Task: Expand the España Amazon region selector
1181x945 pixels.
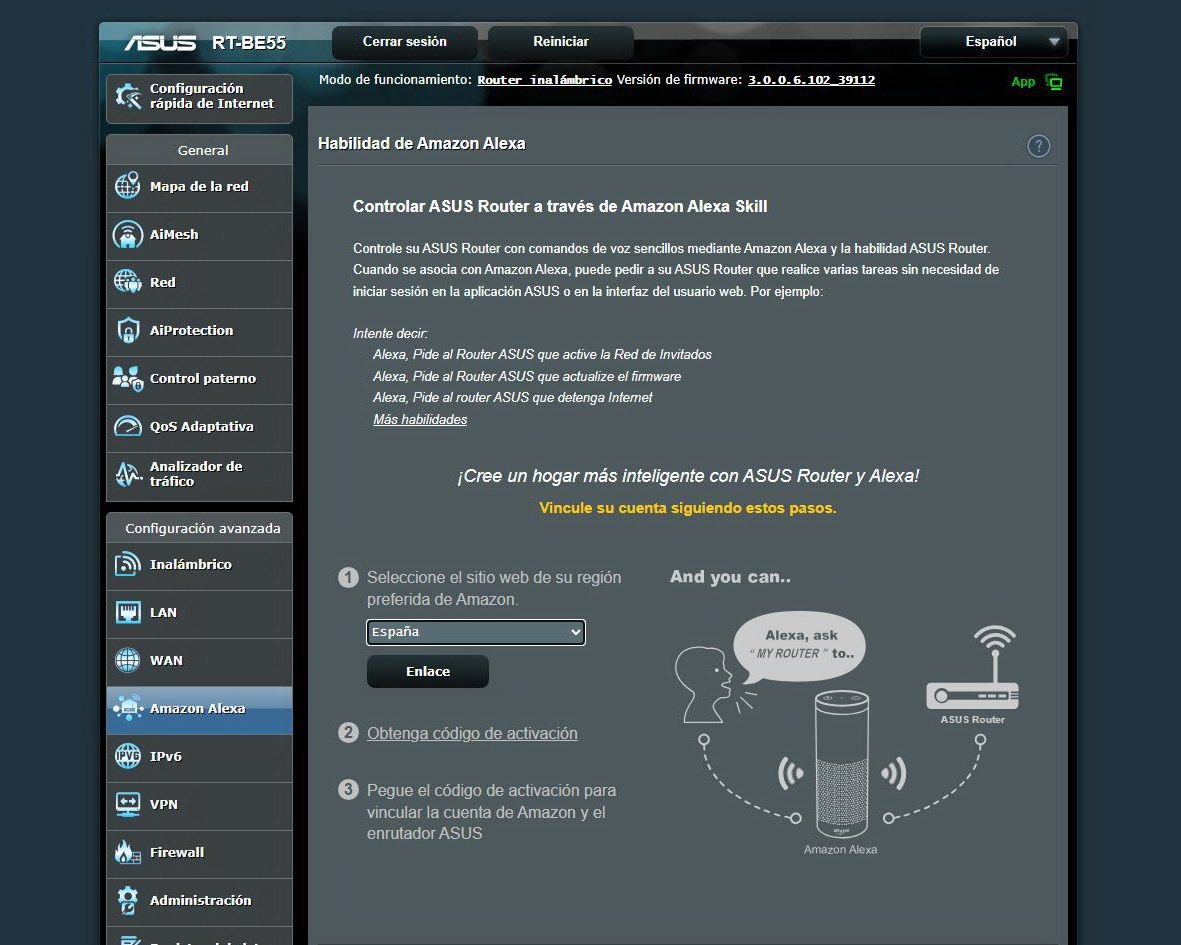Action: (475, 632)
